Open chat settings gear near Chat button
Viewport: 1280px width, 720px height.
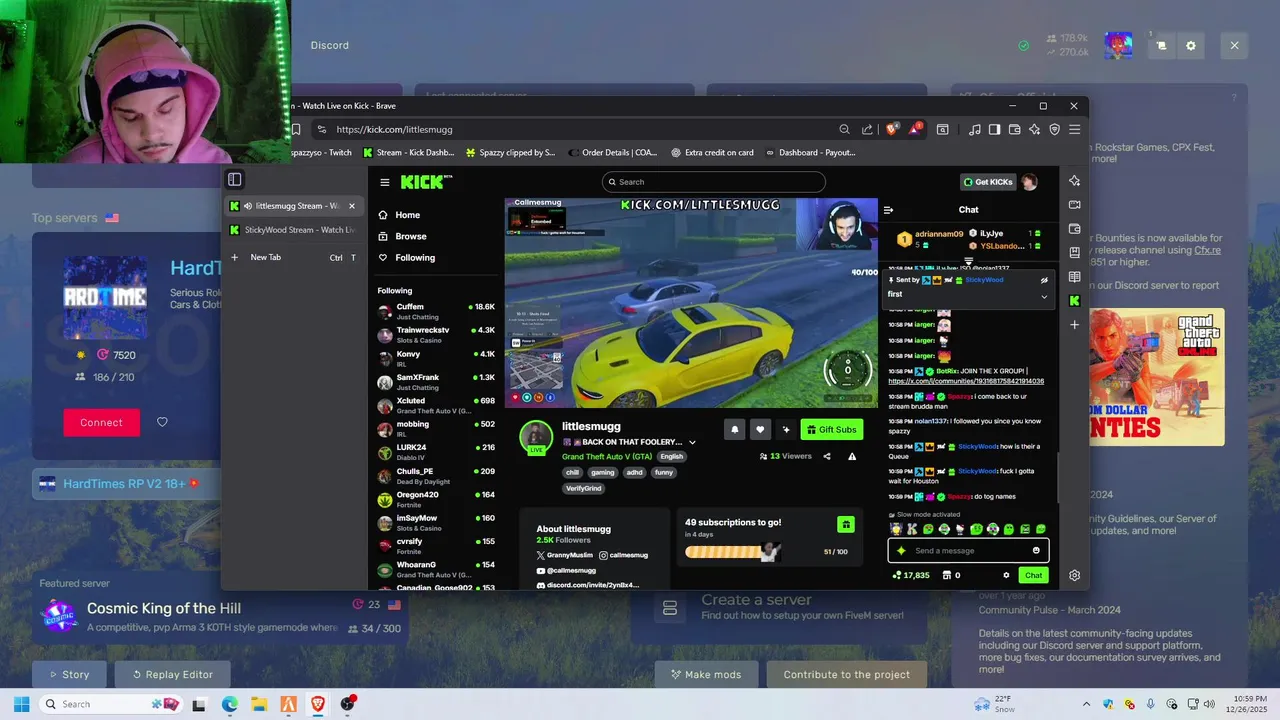click(x=1006, y=575)
